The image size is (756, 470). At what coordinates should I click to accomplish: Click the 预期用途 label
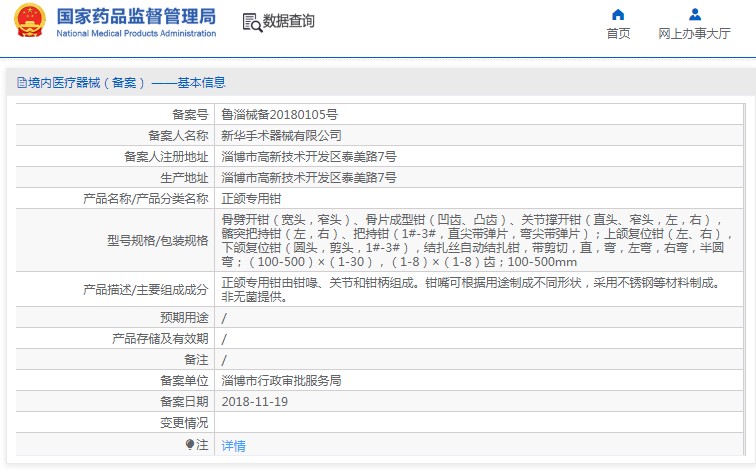[x=184, y=318]
